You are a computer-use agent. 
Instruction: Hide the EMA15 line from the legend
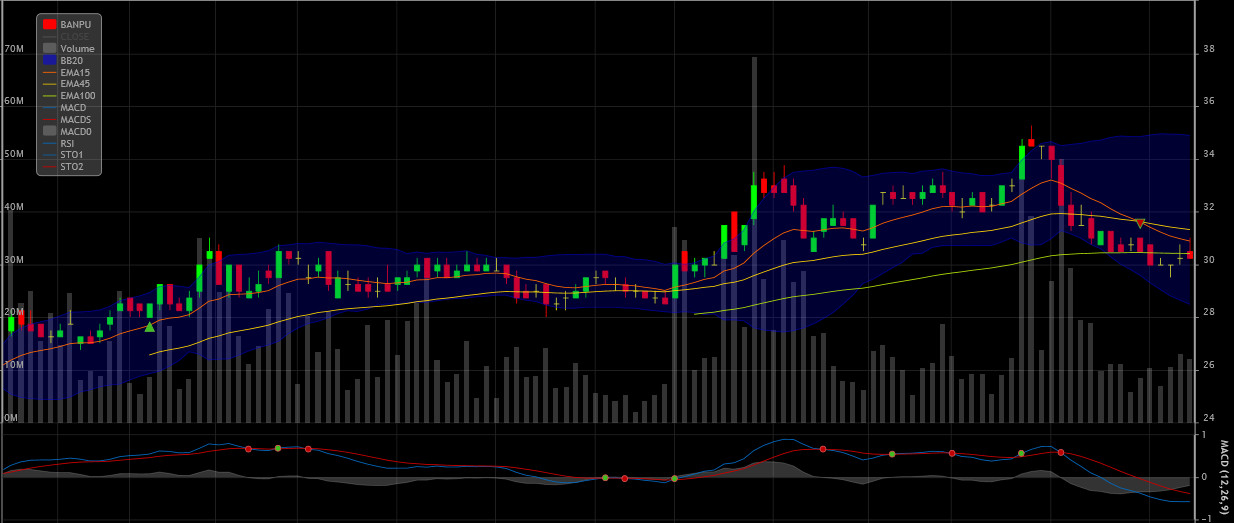tap(66, 72)
